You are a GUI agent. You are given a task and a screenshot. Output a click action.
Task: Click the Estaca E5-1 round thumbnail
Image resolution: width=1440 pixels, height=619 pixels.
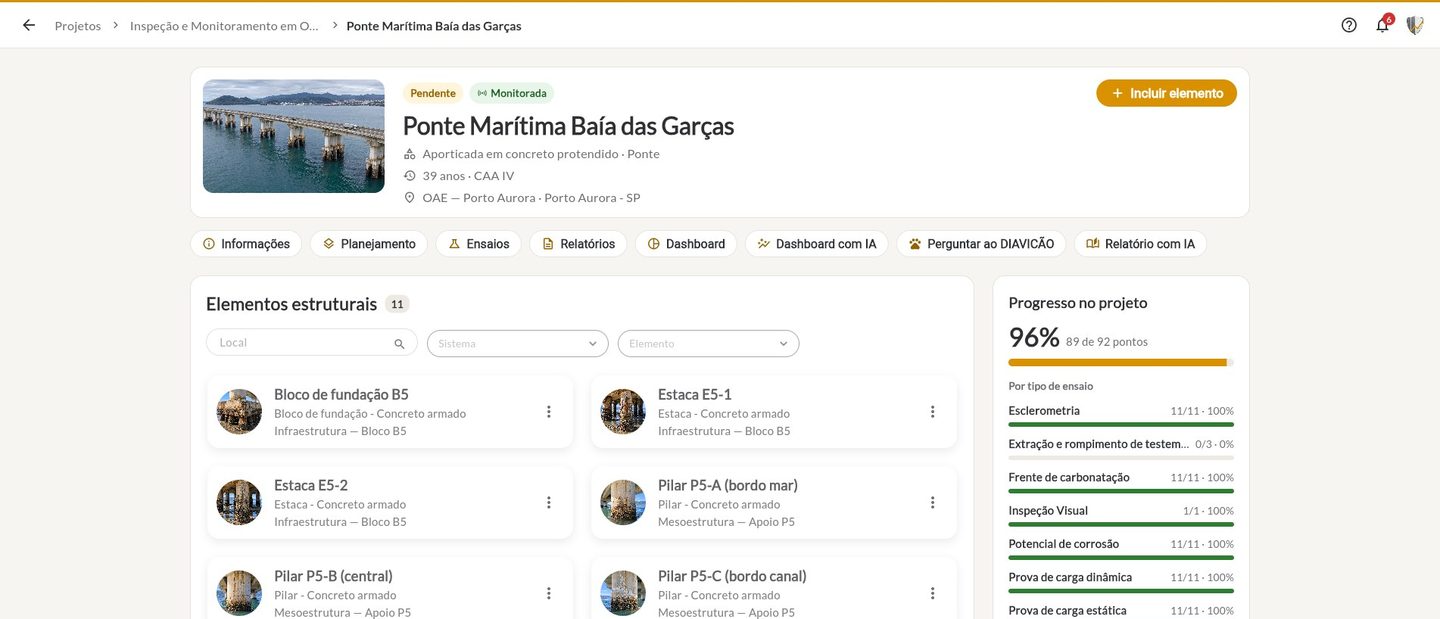[623, 412]
